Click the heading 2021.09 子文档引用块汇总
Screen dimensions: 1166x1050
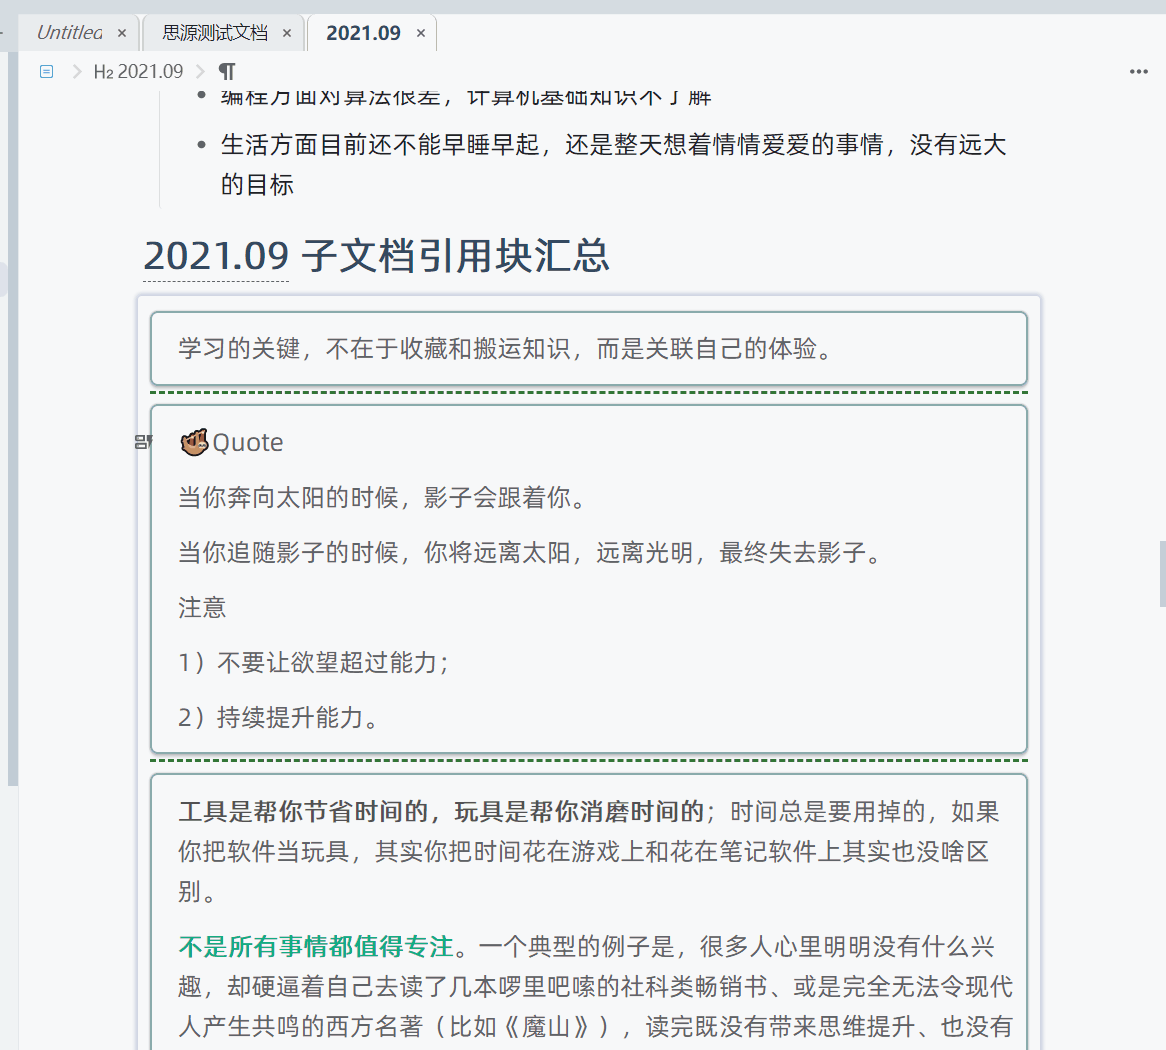point(378,257)
